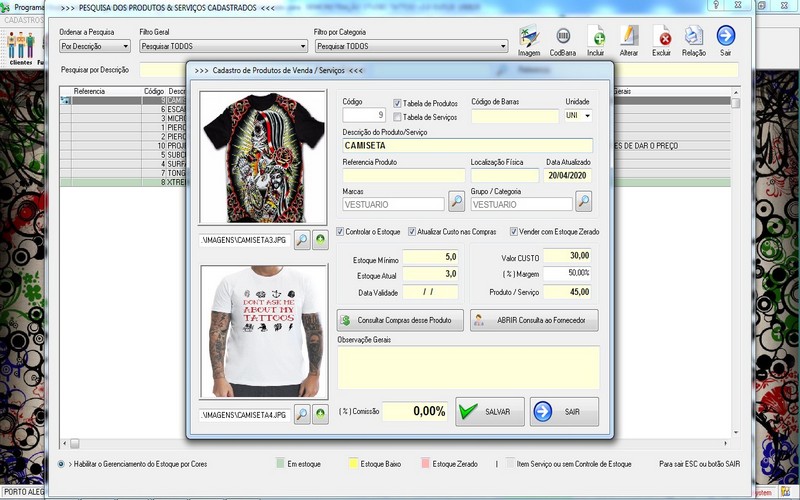800x500 pixels.
Task: Open the Filtro por Categoria dropdown
Action: pyautogui.click(x=411, y=46)
